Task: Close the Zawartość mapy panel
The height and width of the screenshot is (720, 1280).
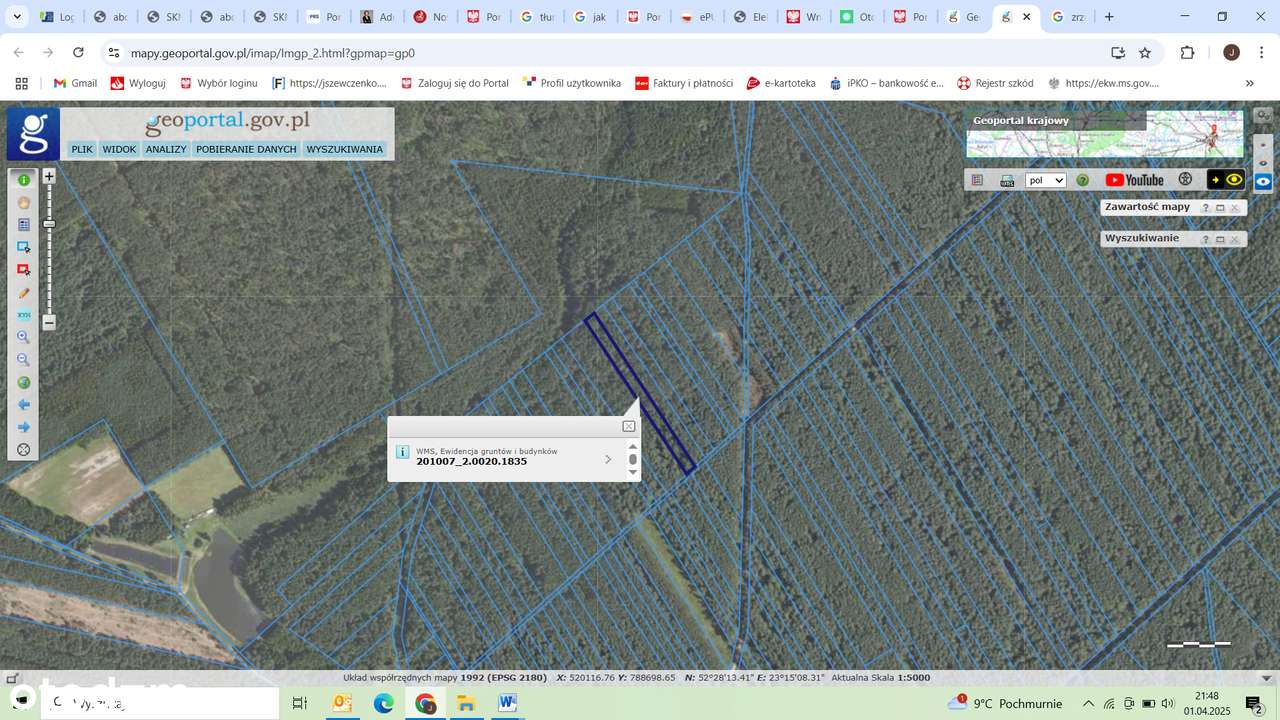Action: click(x=1235, y=208)
